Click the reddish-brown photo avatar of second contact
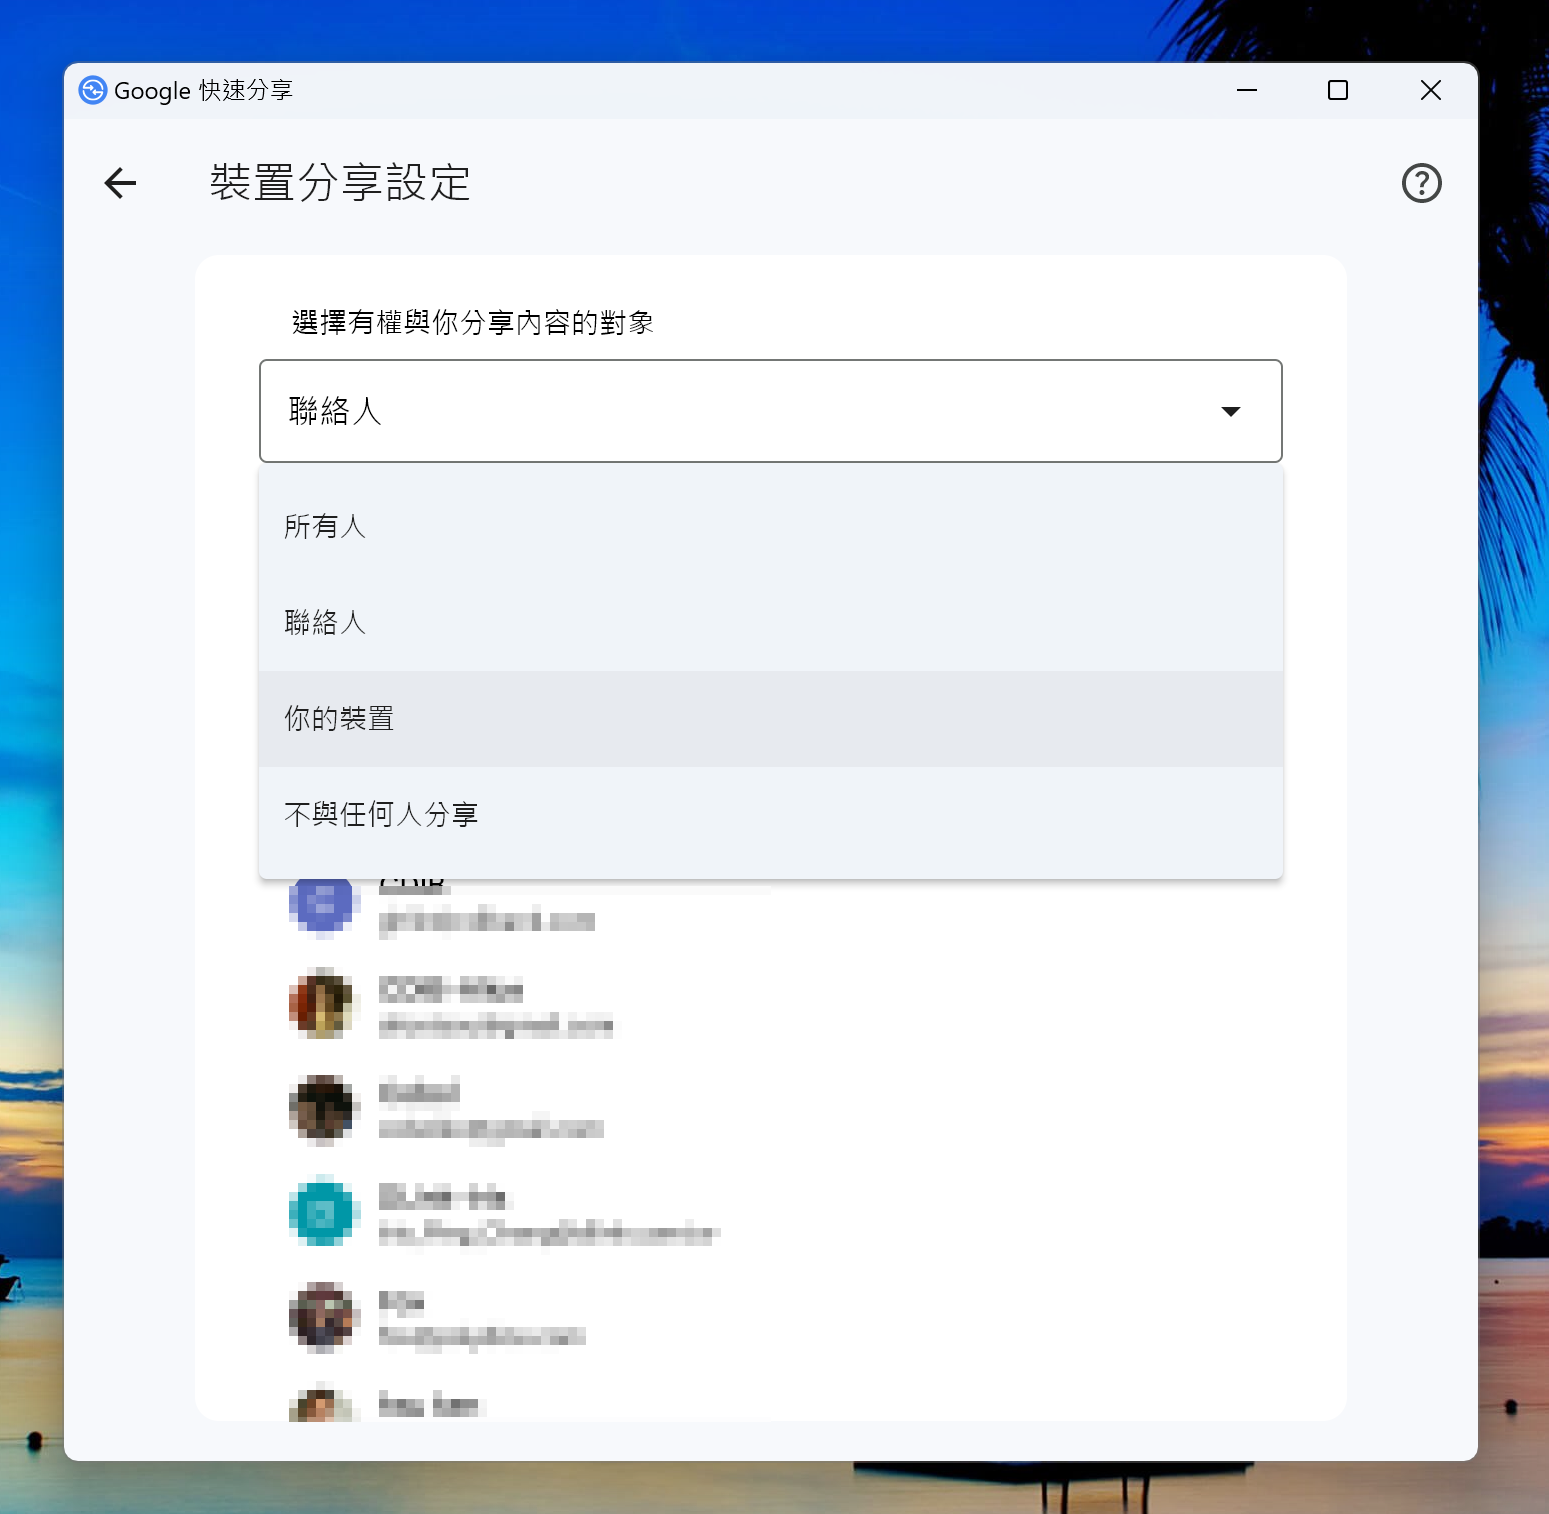 click(321, 1003)
